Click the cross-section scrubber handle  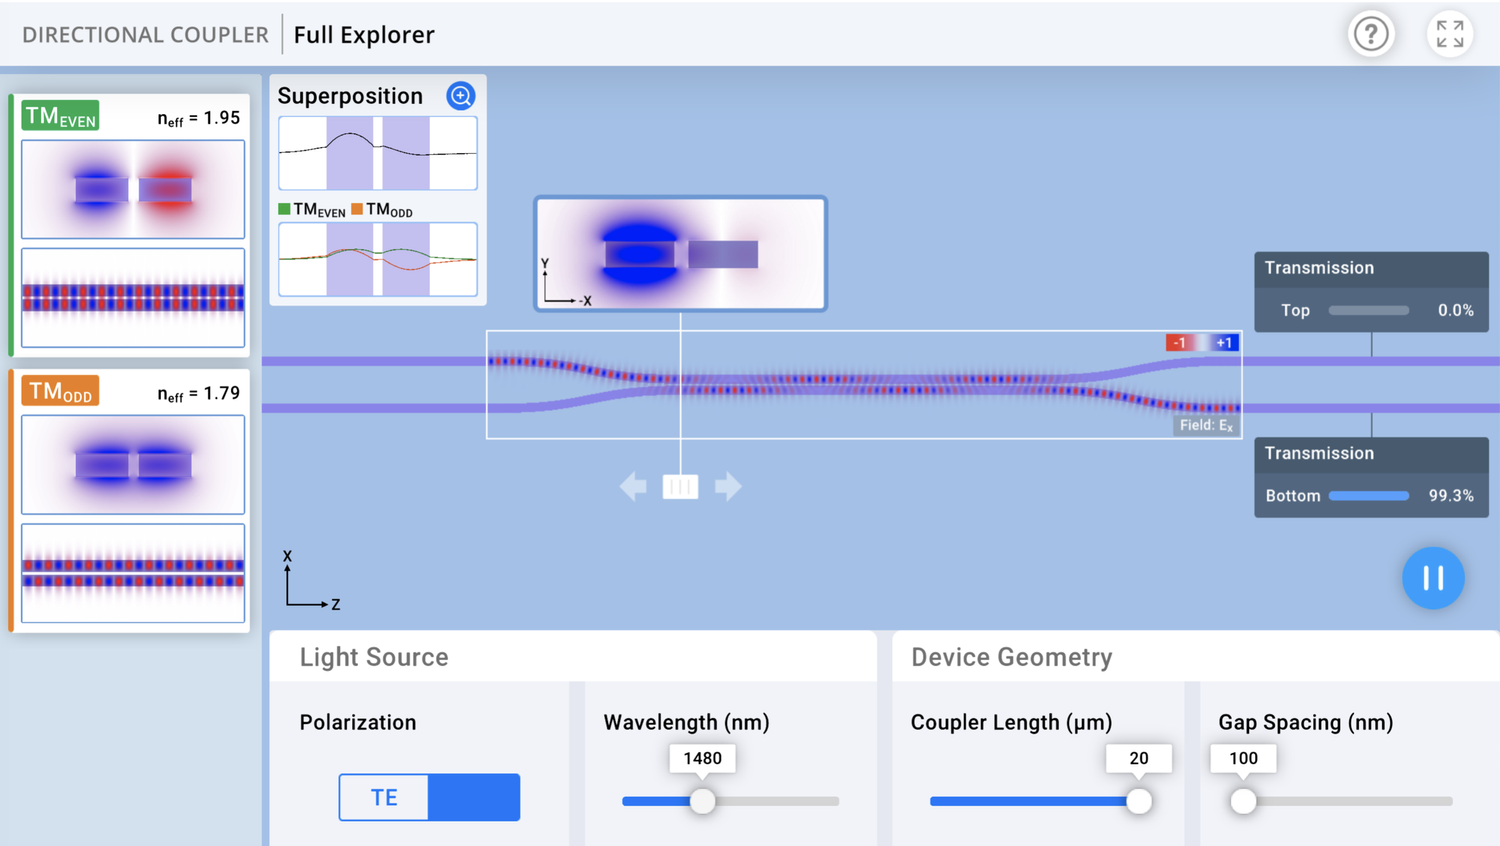pyautogui.click(x=680, y=486)
